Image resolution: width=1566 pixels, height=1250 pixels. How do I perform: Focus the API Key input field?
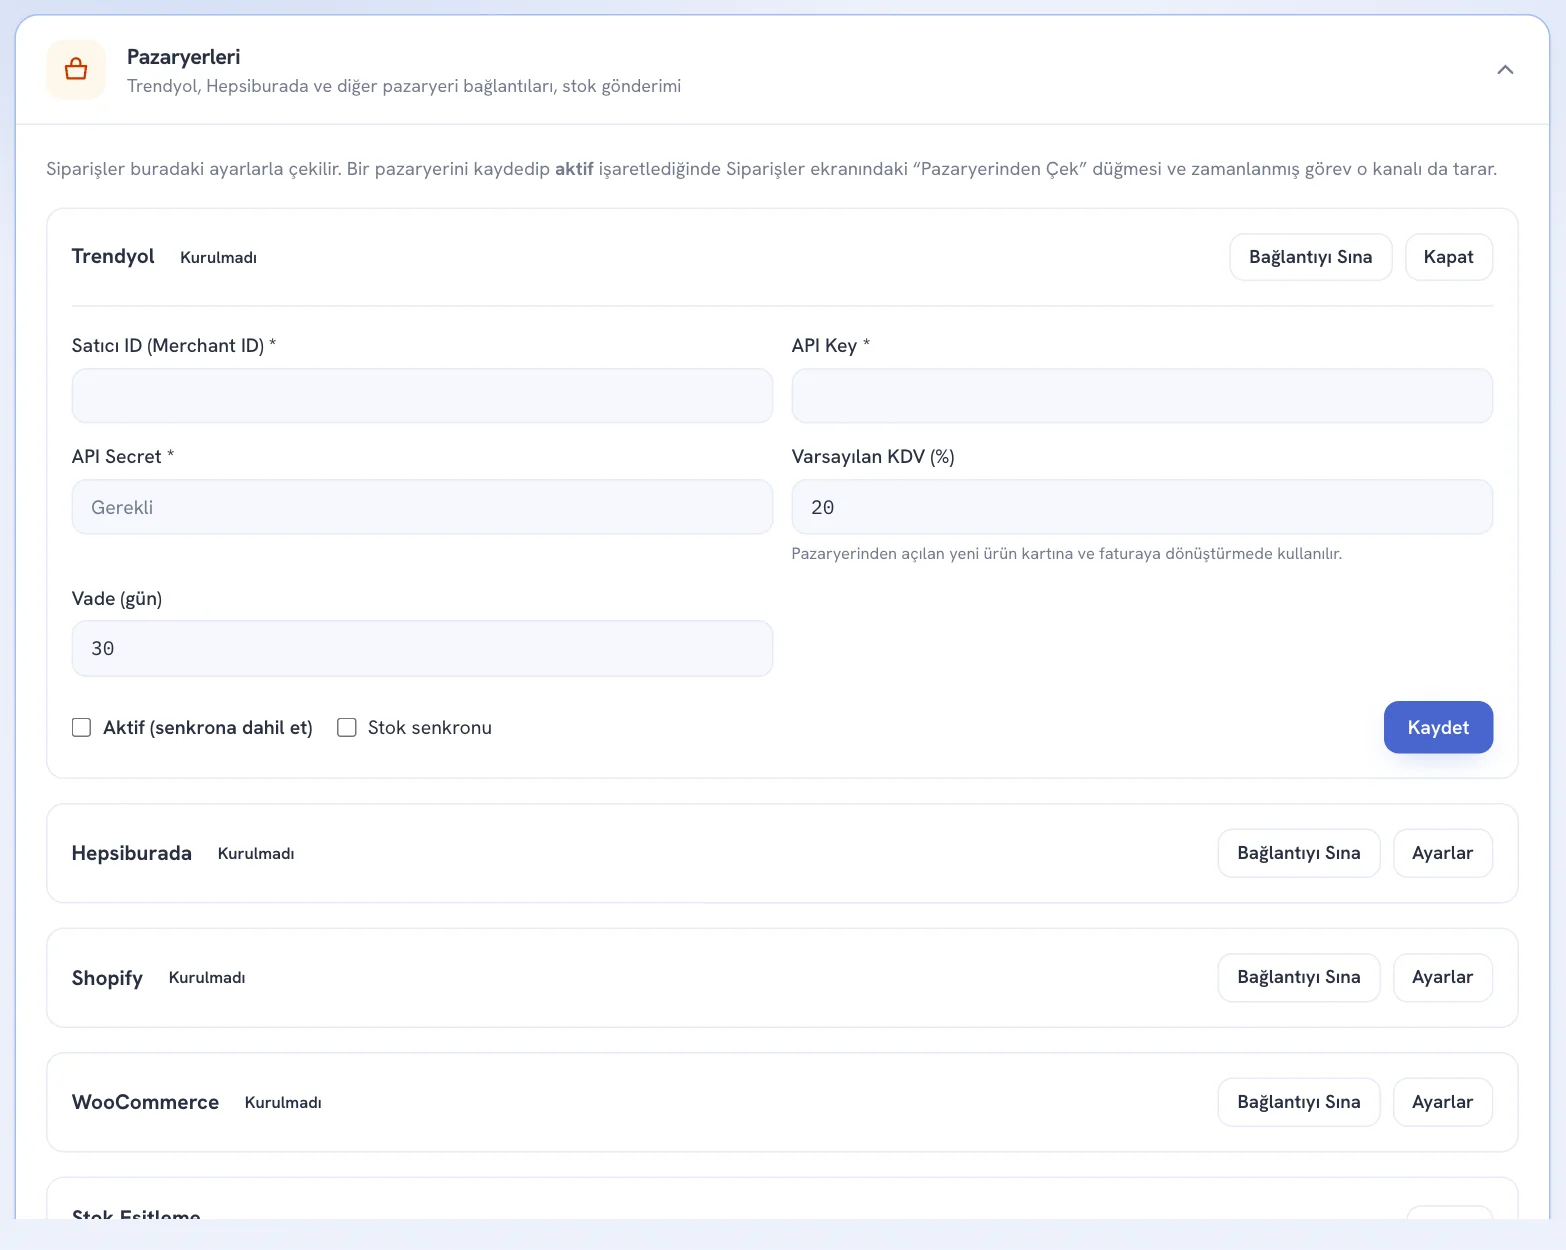[1142, 396]
